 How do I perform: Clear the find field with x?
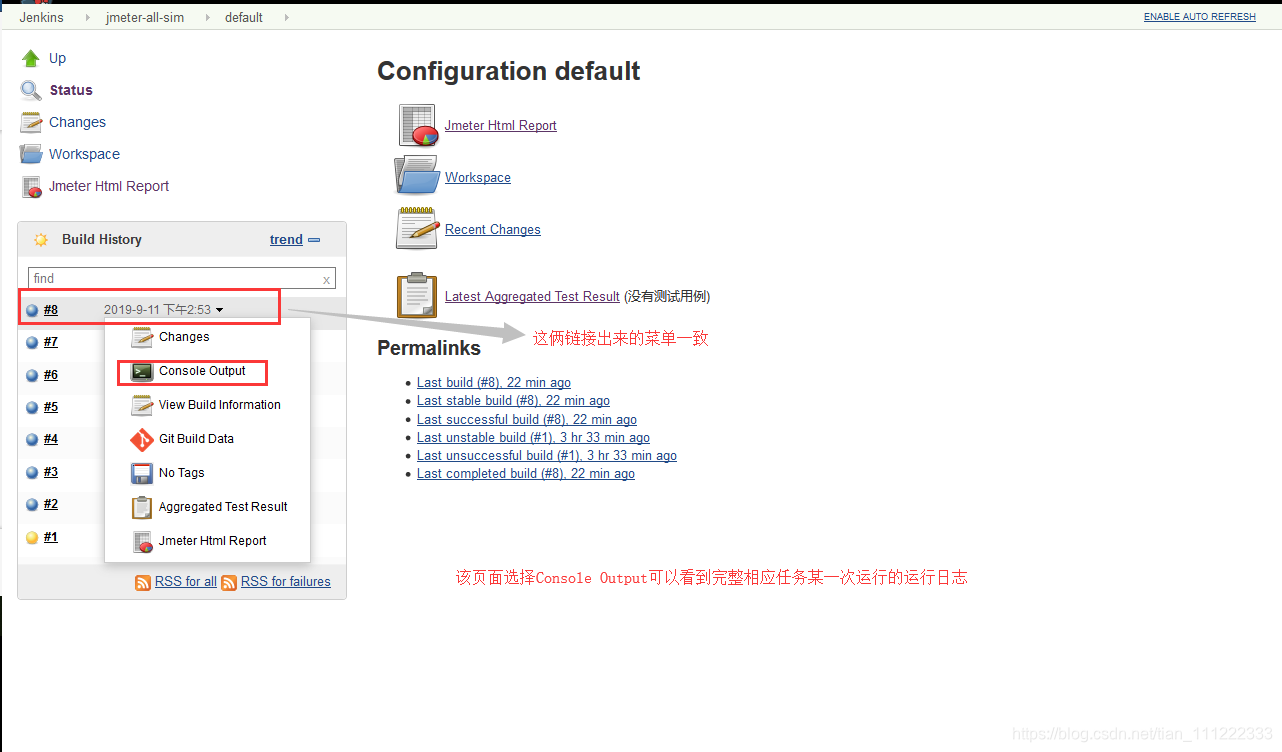(326, 280)
